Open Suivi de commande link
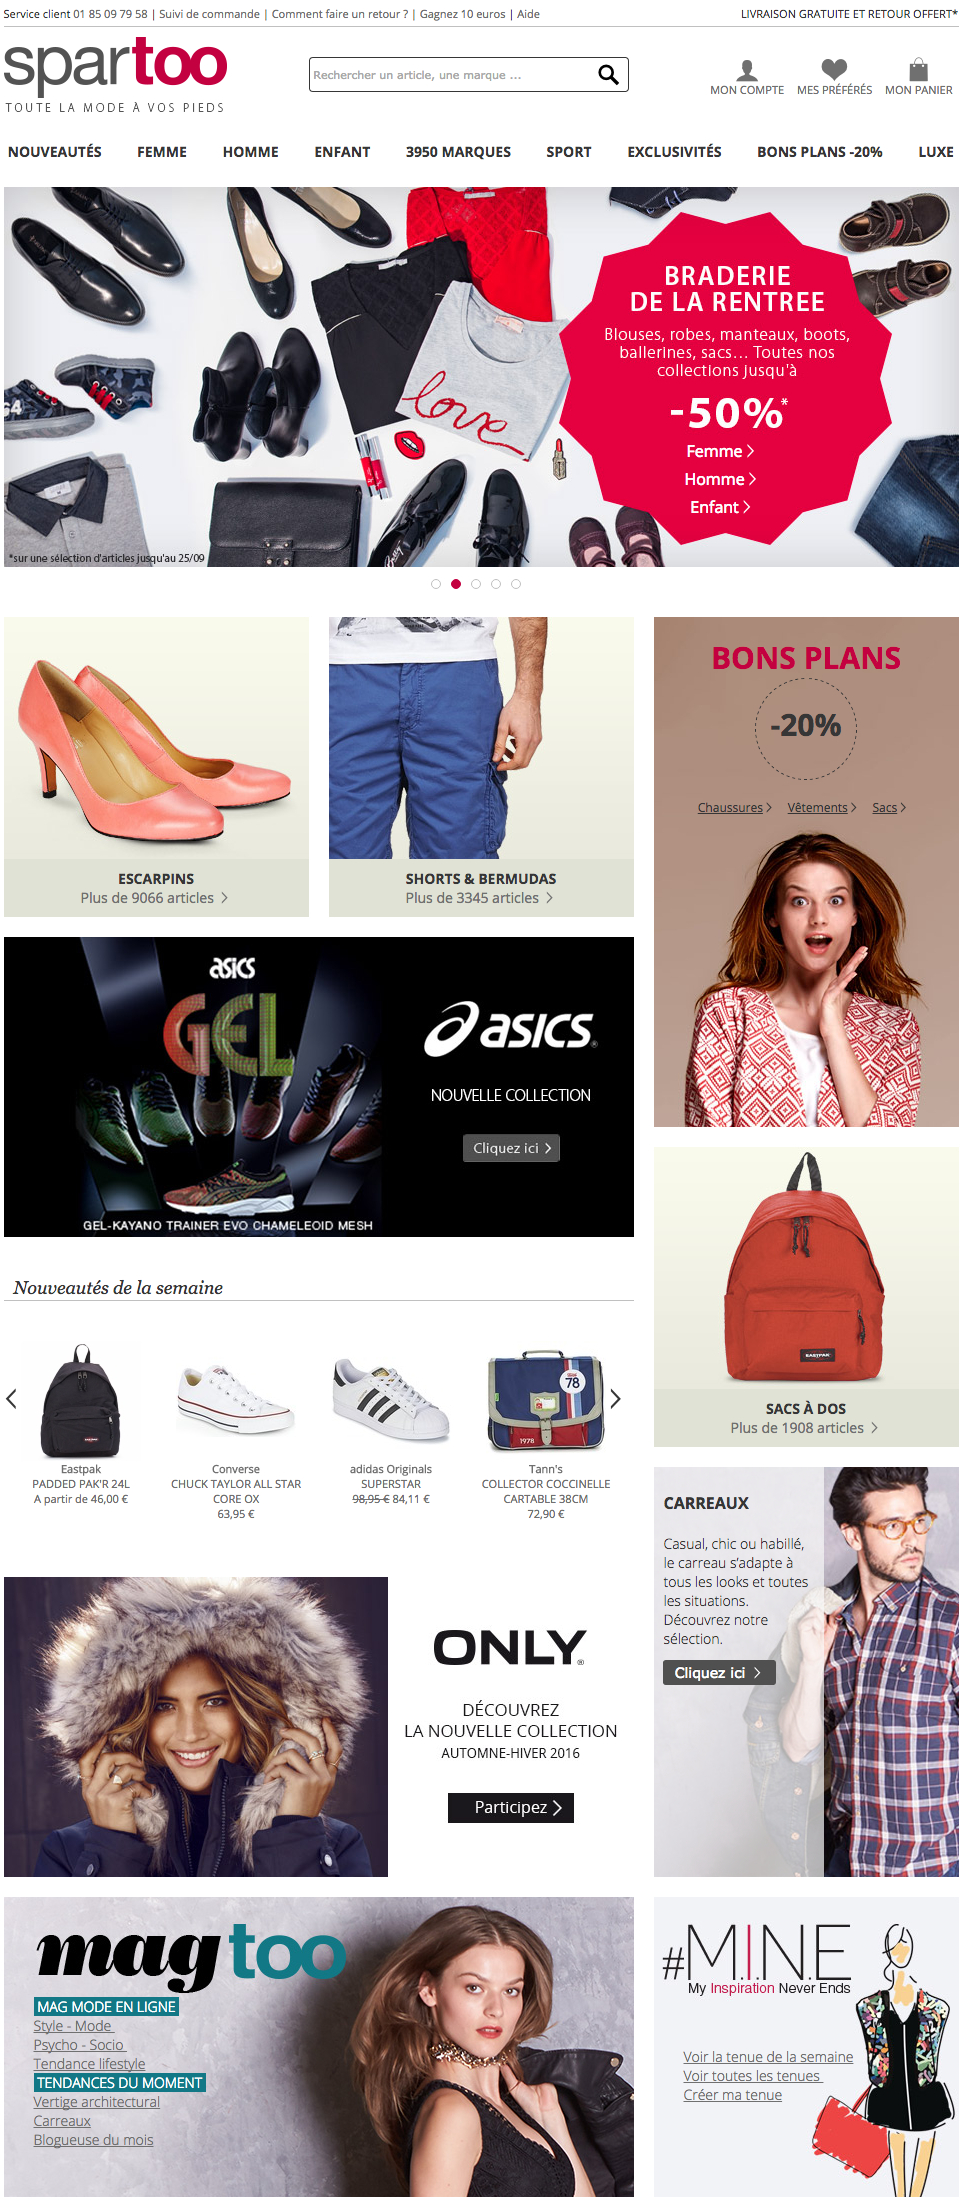Screen dimensions: 964x2201 click(x=209, y=14)
